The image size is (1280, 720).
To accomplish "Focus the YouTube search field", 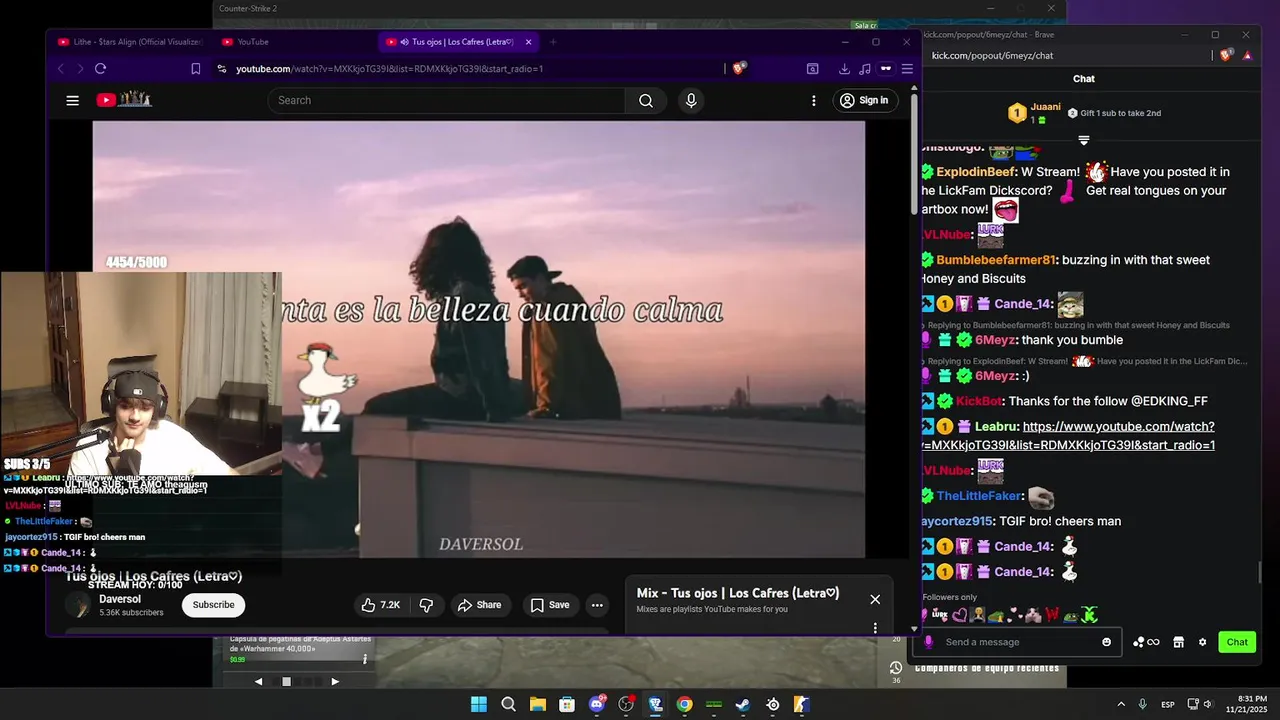I will pyautogui.click(x=446, y=100).
